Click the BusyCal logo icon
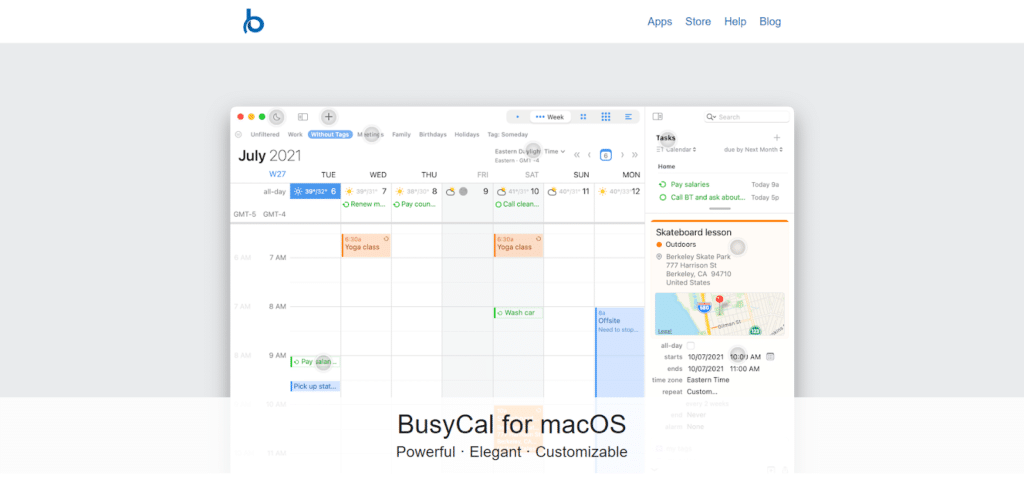 [253, 21]
